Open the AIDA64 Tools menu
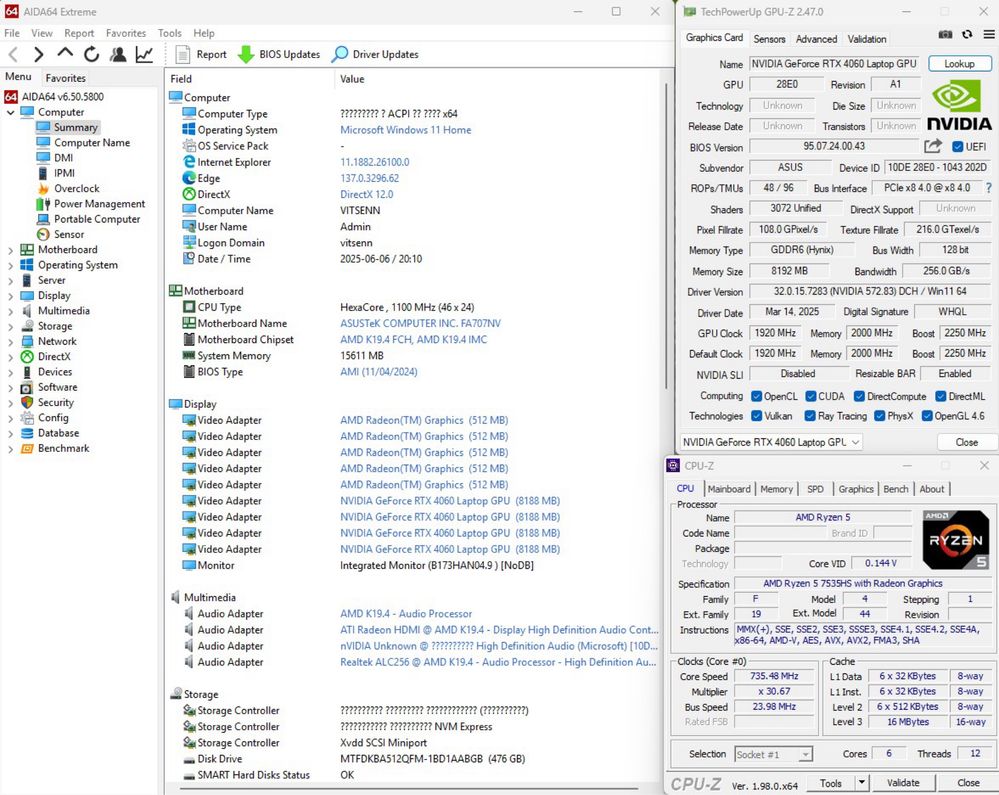Viewport: 999px width, 795px height. click(x=169, y=33)
